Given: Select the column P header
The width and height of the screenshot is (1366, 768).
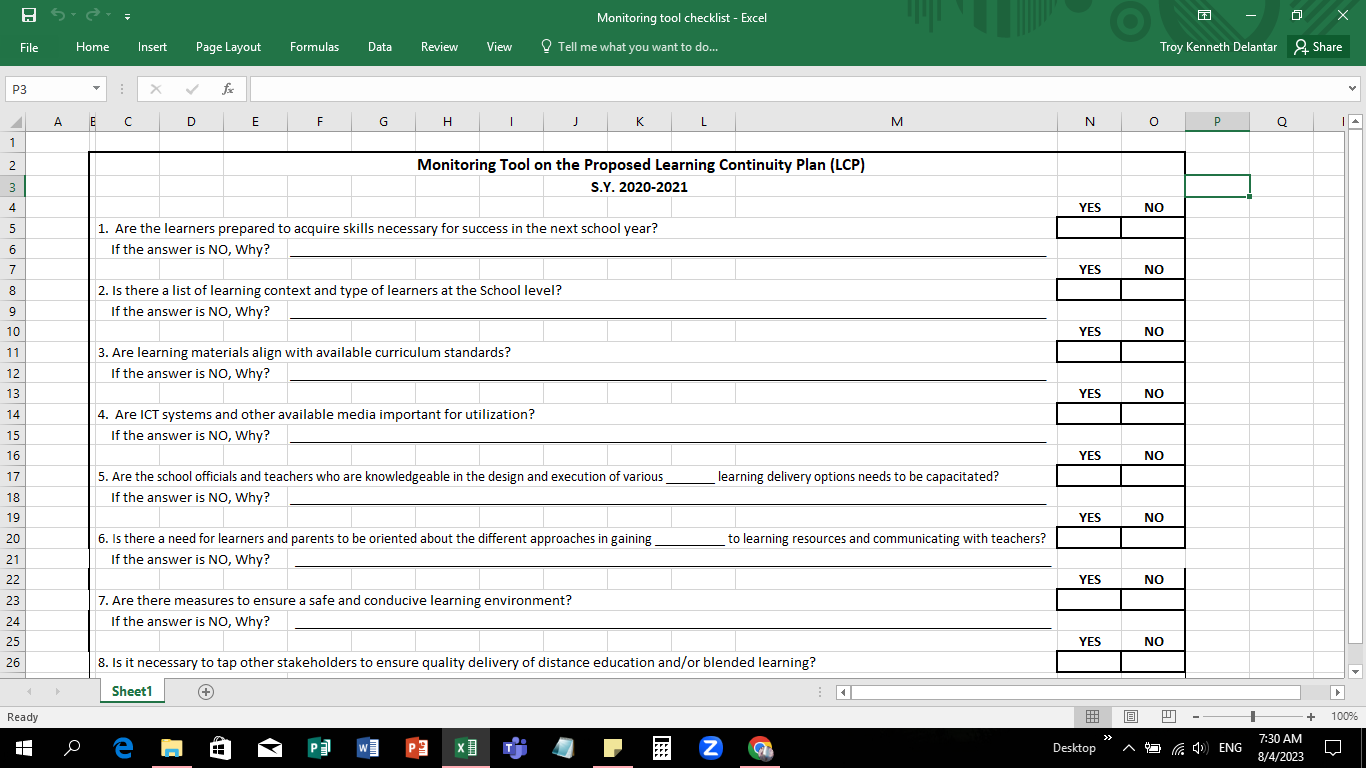Looking at the screenshot, I should click(1217, 122).
